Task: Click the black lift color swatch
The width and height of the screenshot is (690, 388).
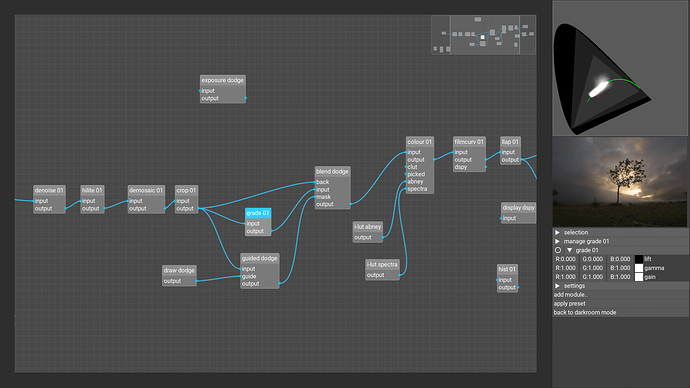Action: 639,259
